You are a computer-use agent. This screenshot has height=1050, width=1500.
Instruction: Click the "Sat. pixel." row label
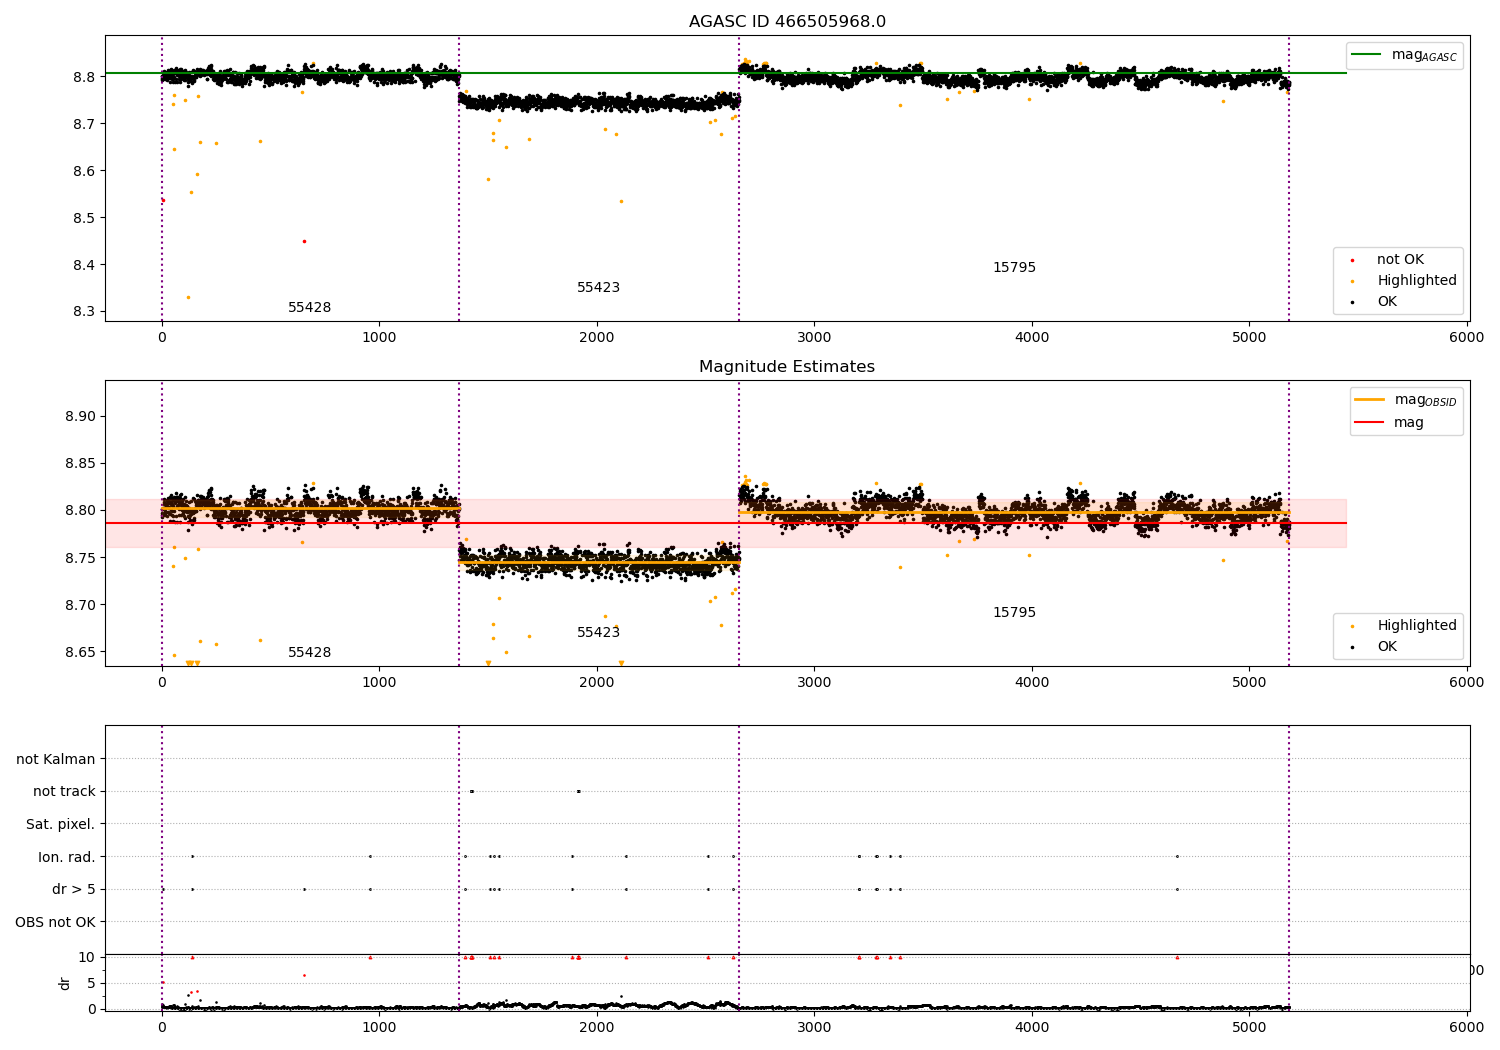61,824
